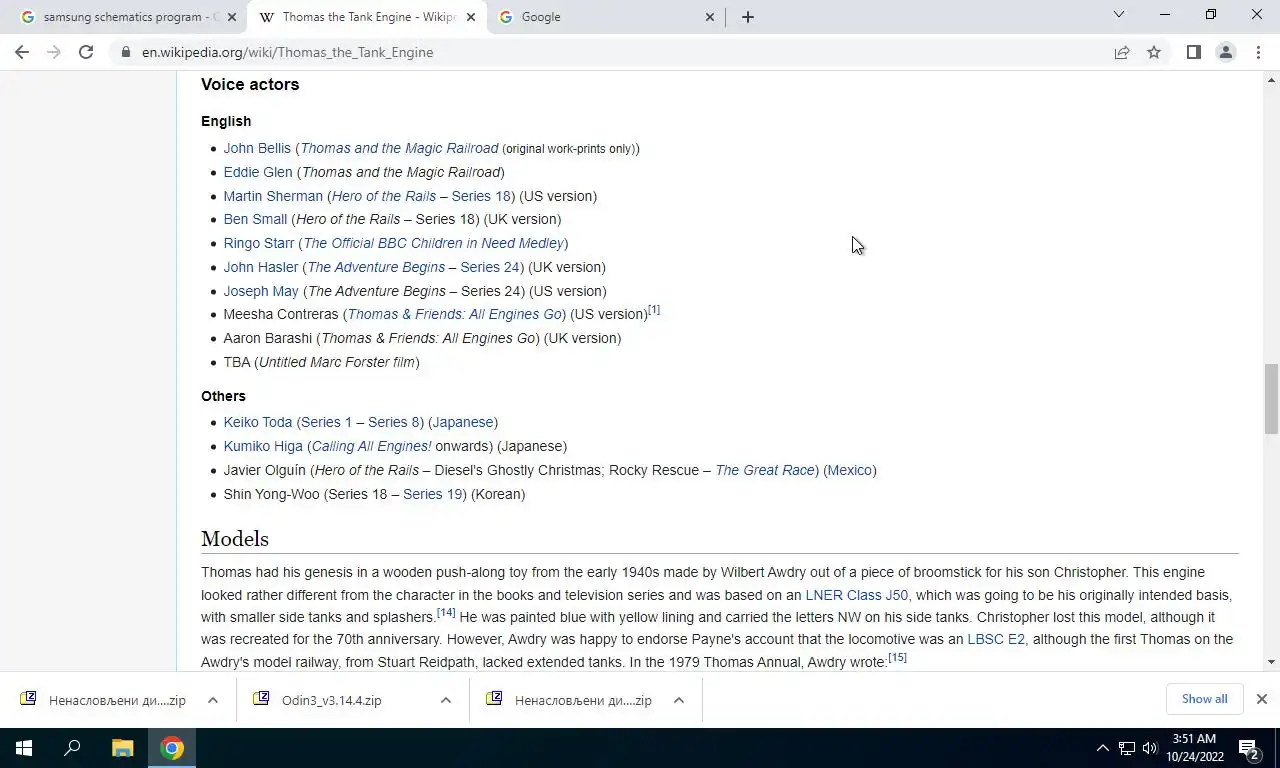Viewport: 1280px width, 768px height.
Task: Open The Great Race link
Action: [x=765, y=470]
